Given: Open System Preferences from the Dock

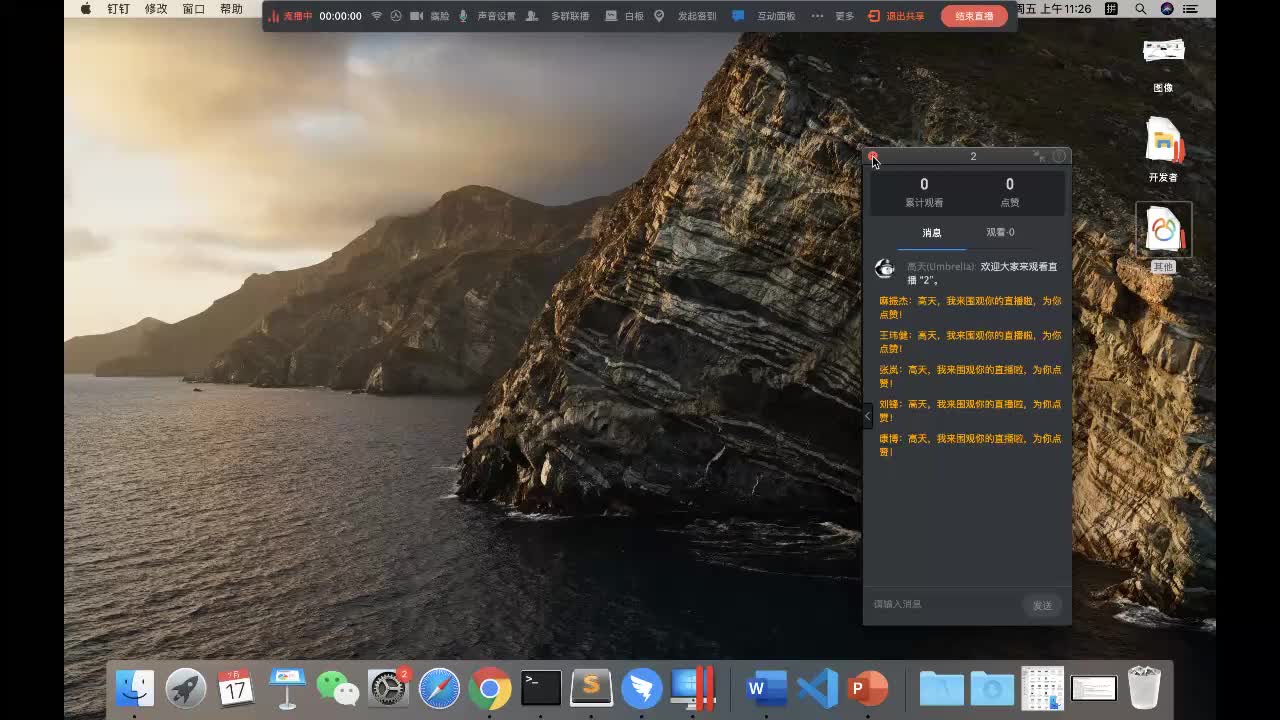Looking at the screenshot, I should pos(389,688).
